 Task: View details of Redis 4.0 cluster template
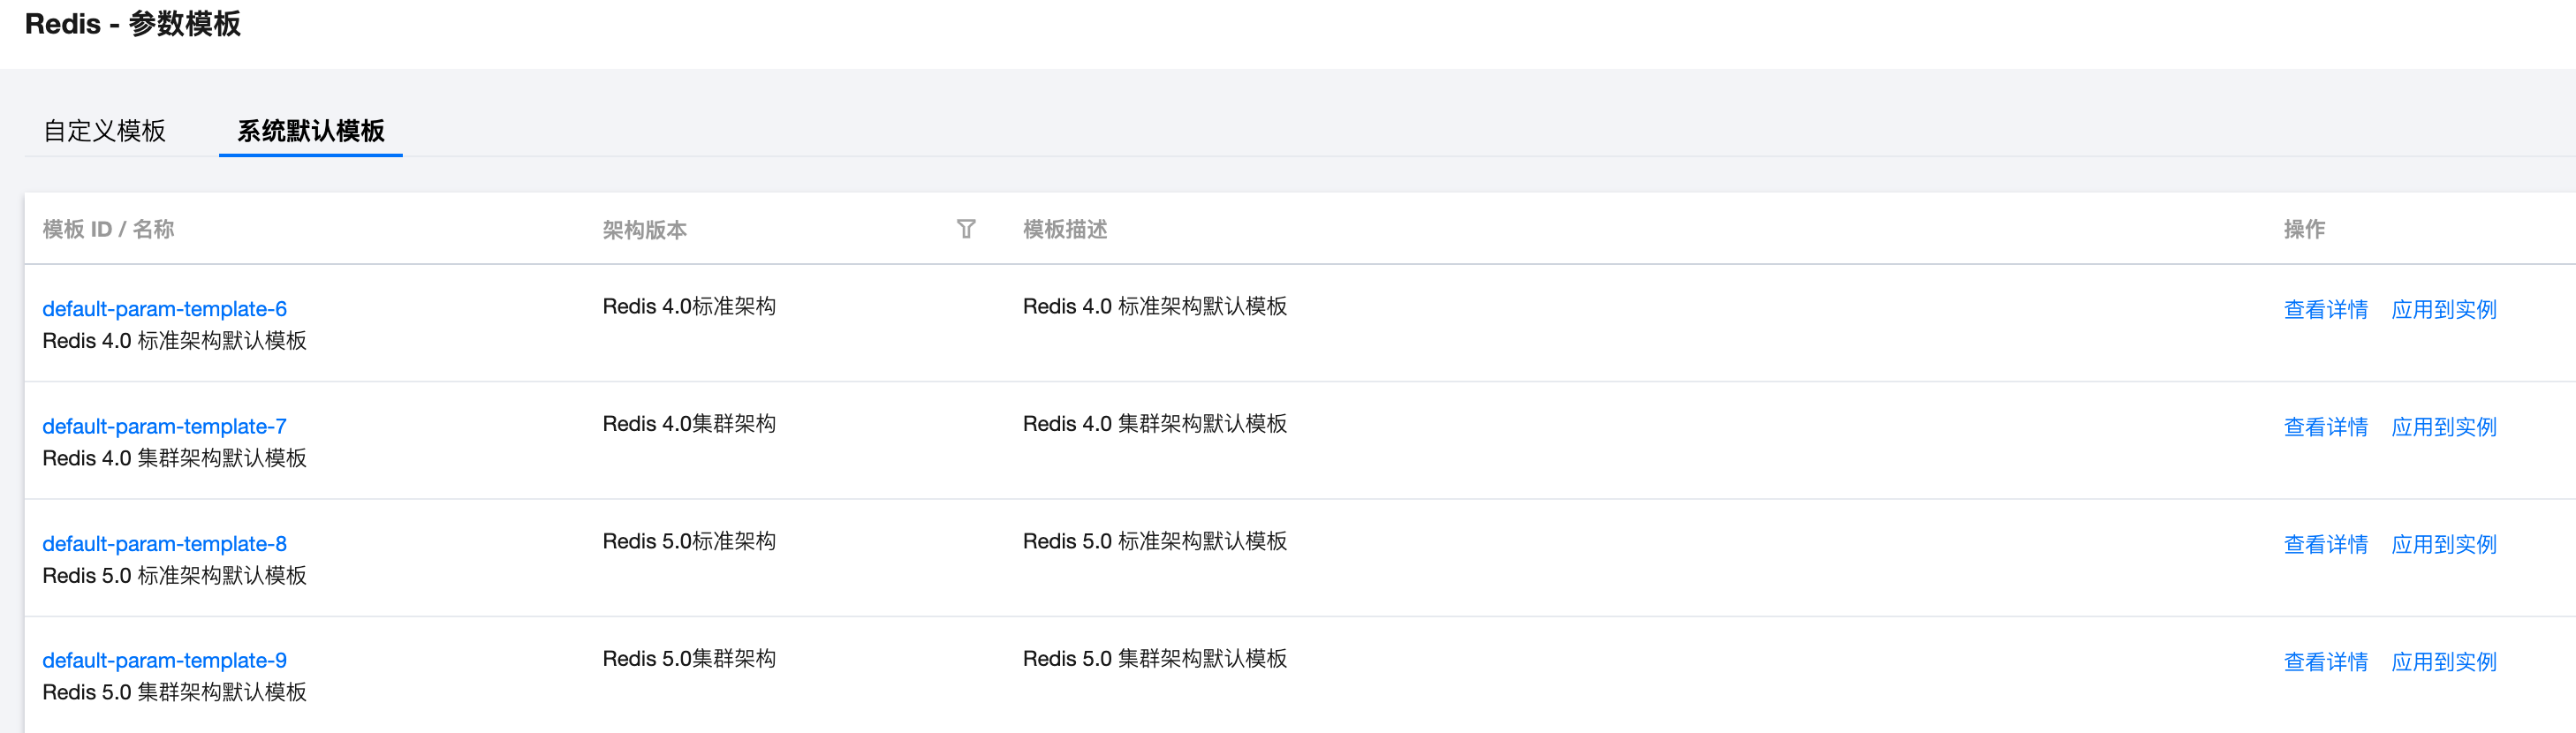2325,427
